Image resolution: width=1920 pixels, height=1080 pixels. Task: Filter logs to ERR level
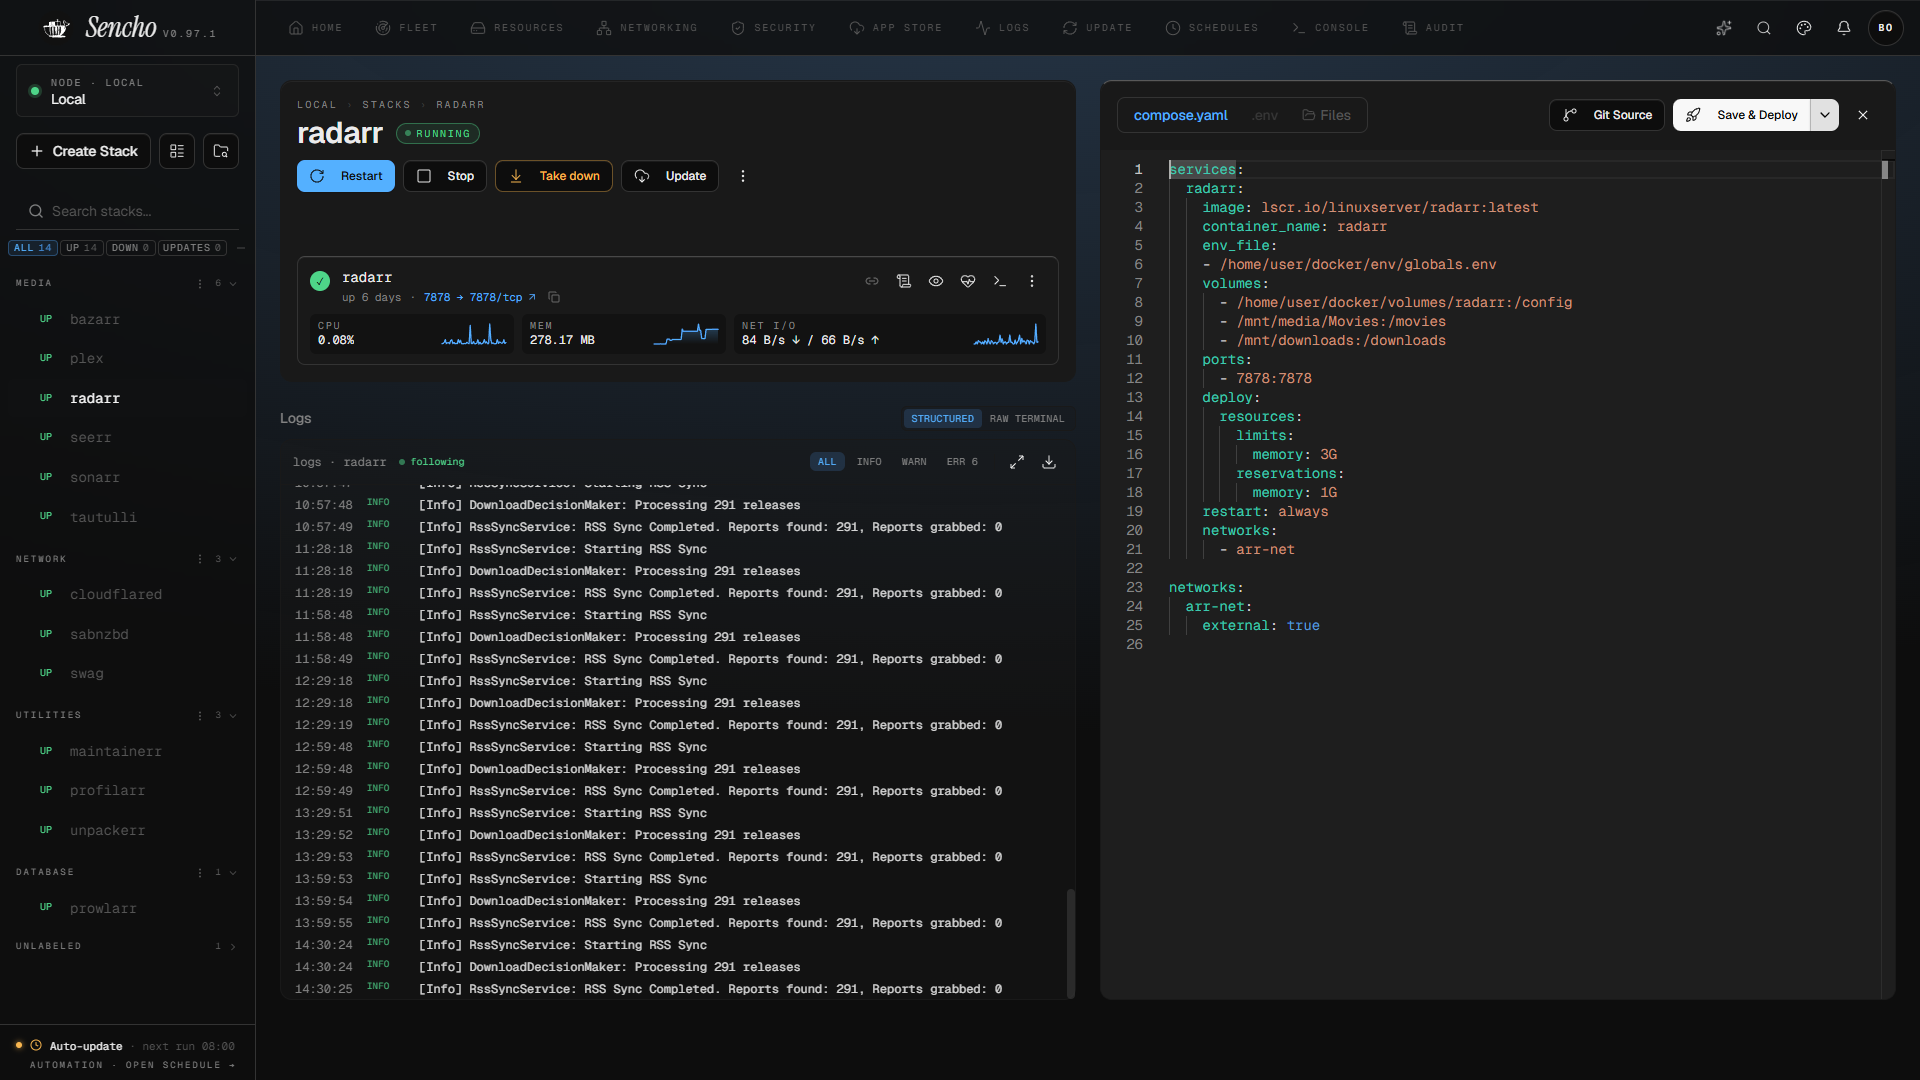tap(962, 462)
